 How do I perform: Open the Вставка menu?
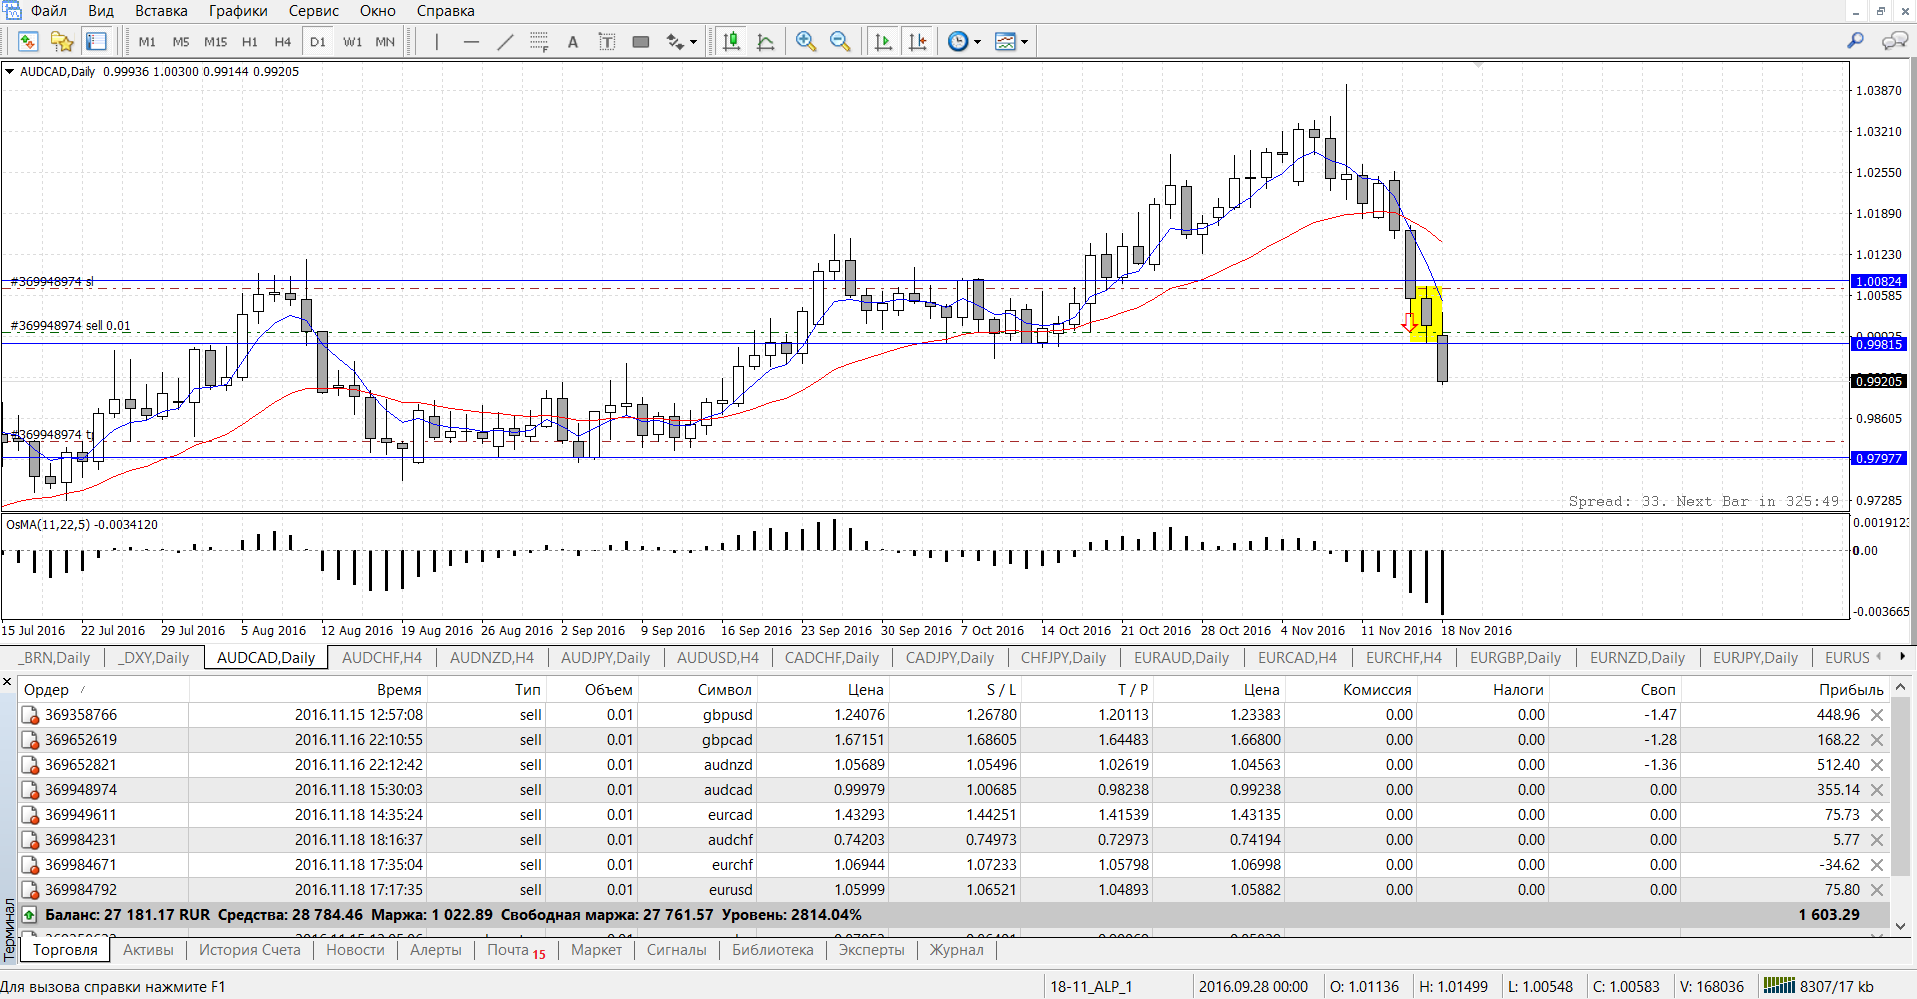[161, 10]
